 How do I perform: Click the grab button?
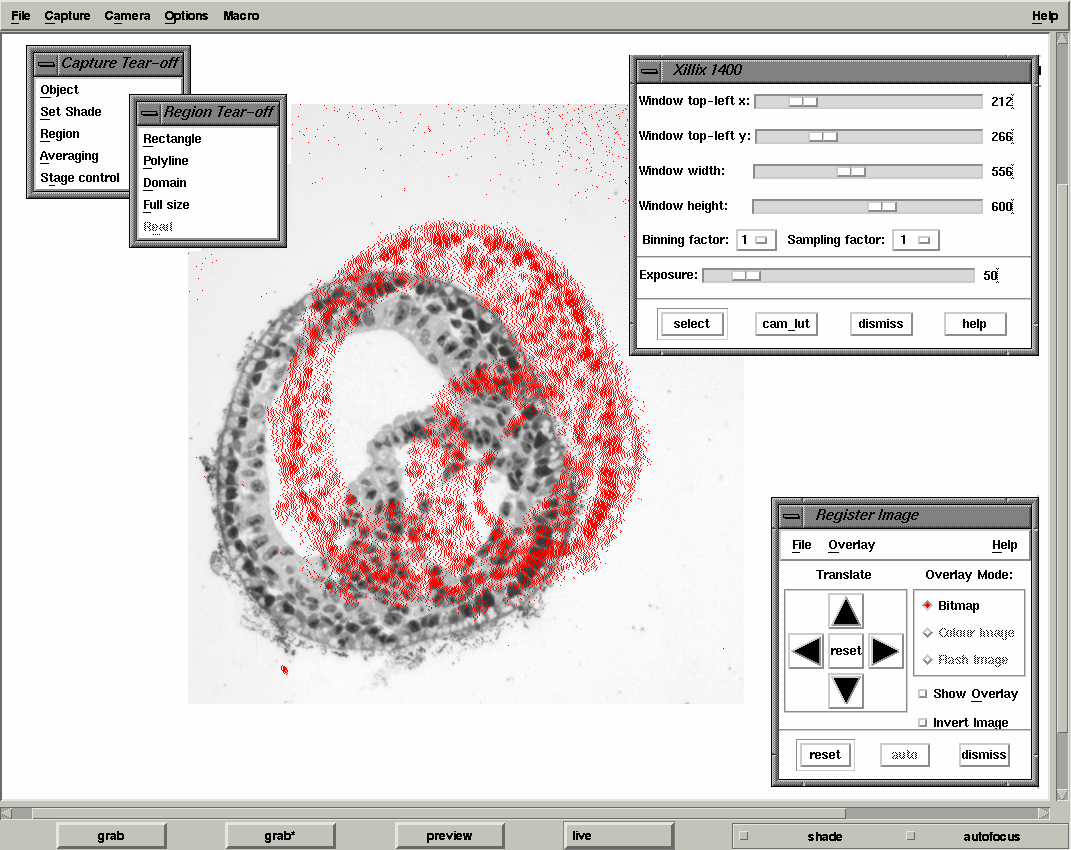(x=111, y=836)
